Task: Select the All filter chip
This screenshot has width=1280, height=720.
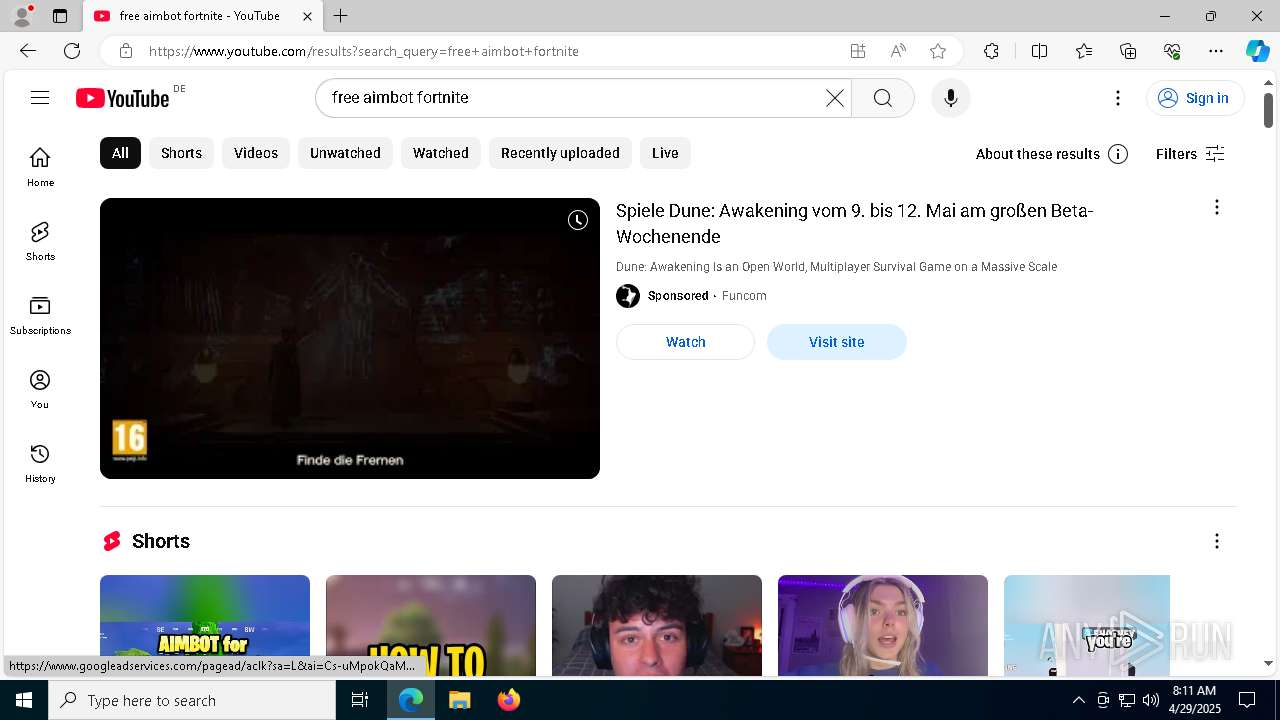Action: [120, 153]
